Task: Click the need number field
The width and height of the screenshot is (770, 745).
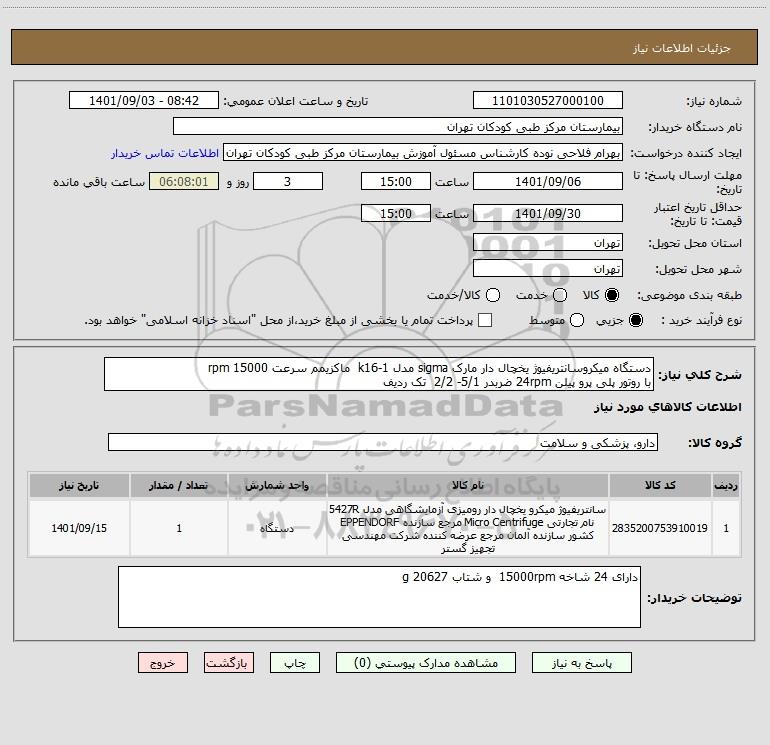Action: click(x=548, y=101)
